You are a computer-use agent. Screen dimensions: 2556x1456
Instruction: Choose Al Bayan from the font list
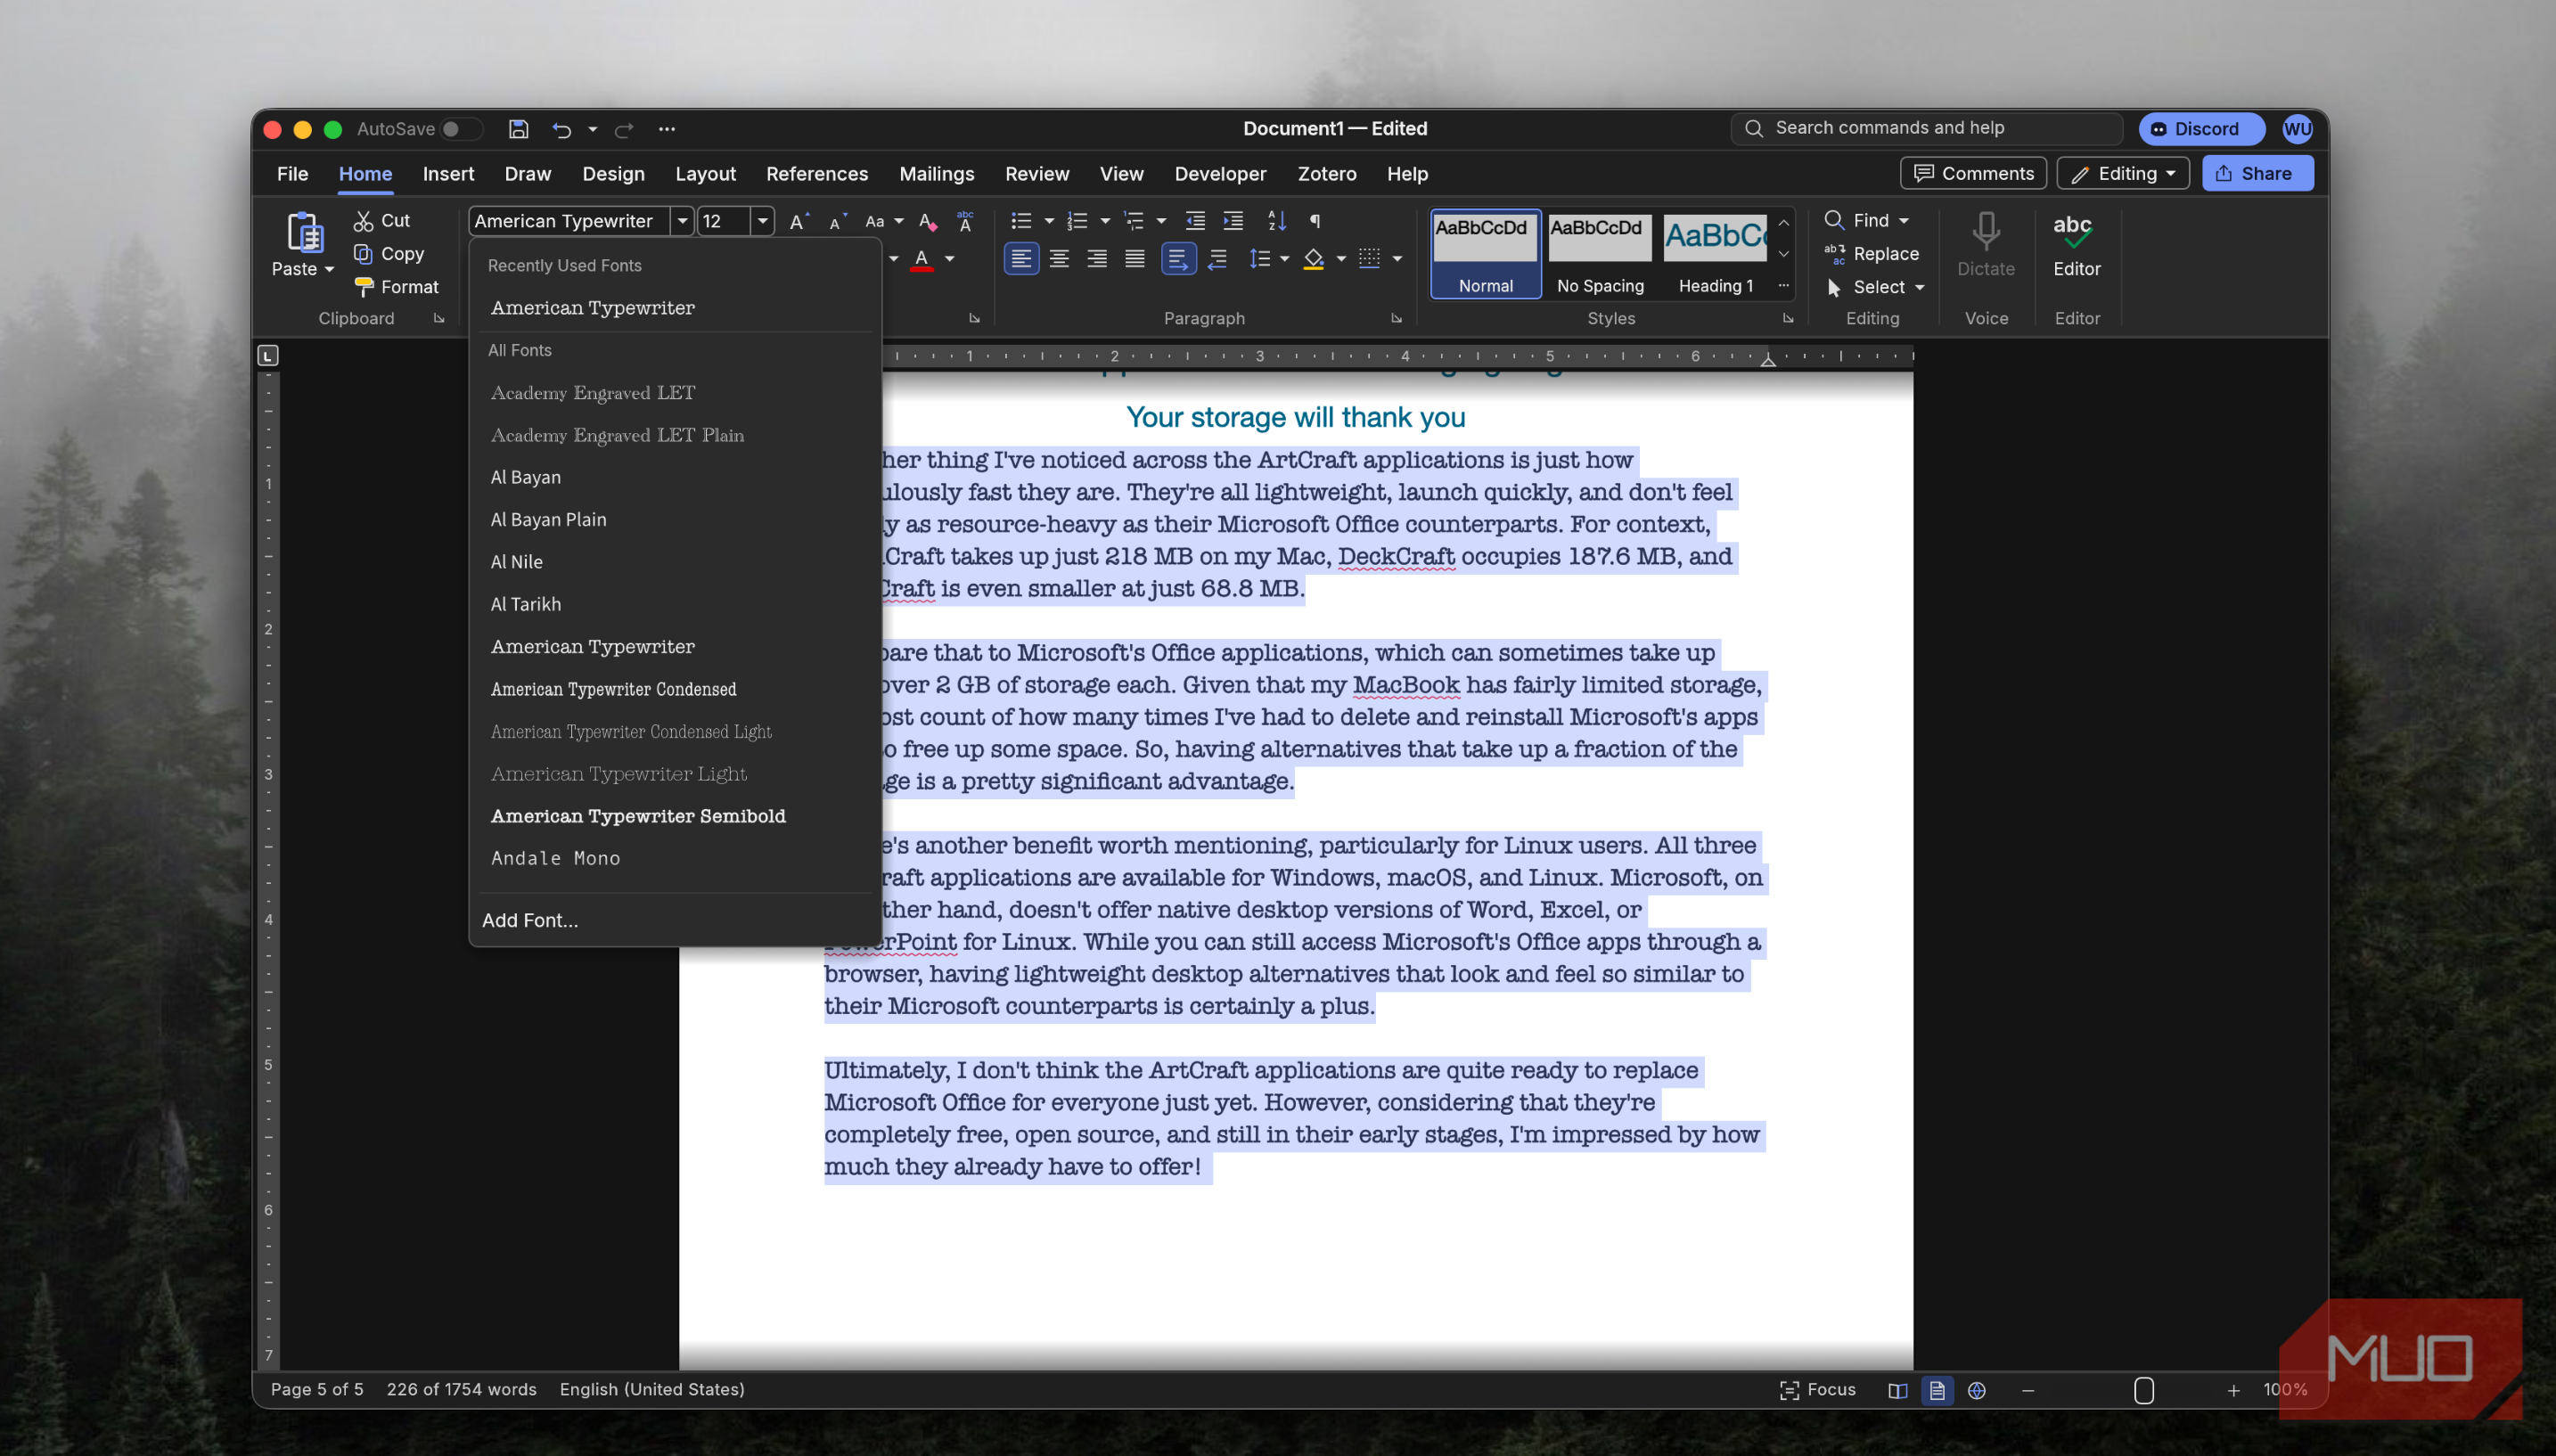674,477
